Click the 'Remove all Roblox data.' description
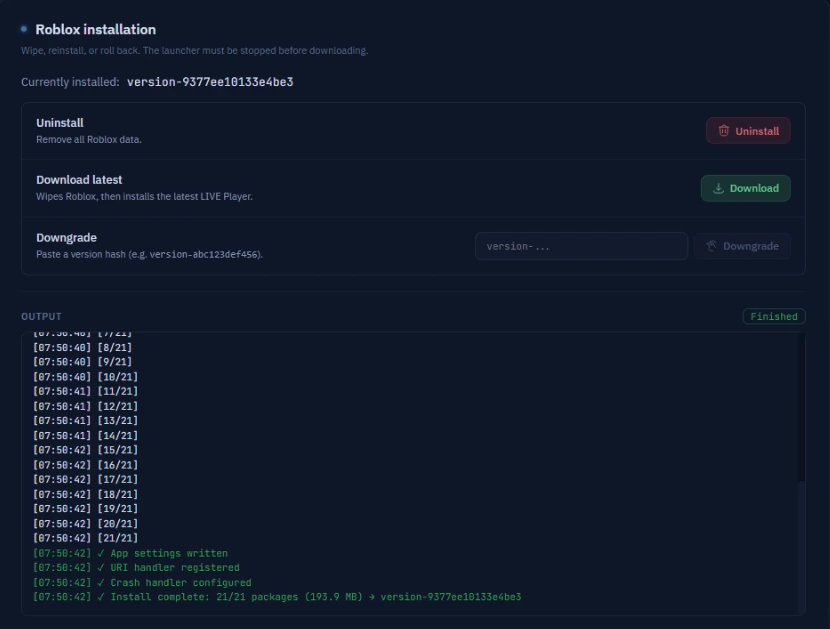The image size is (830, 629). [x=89, y=140]
